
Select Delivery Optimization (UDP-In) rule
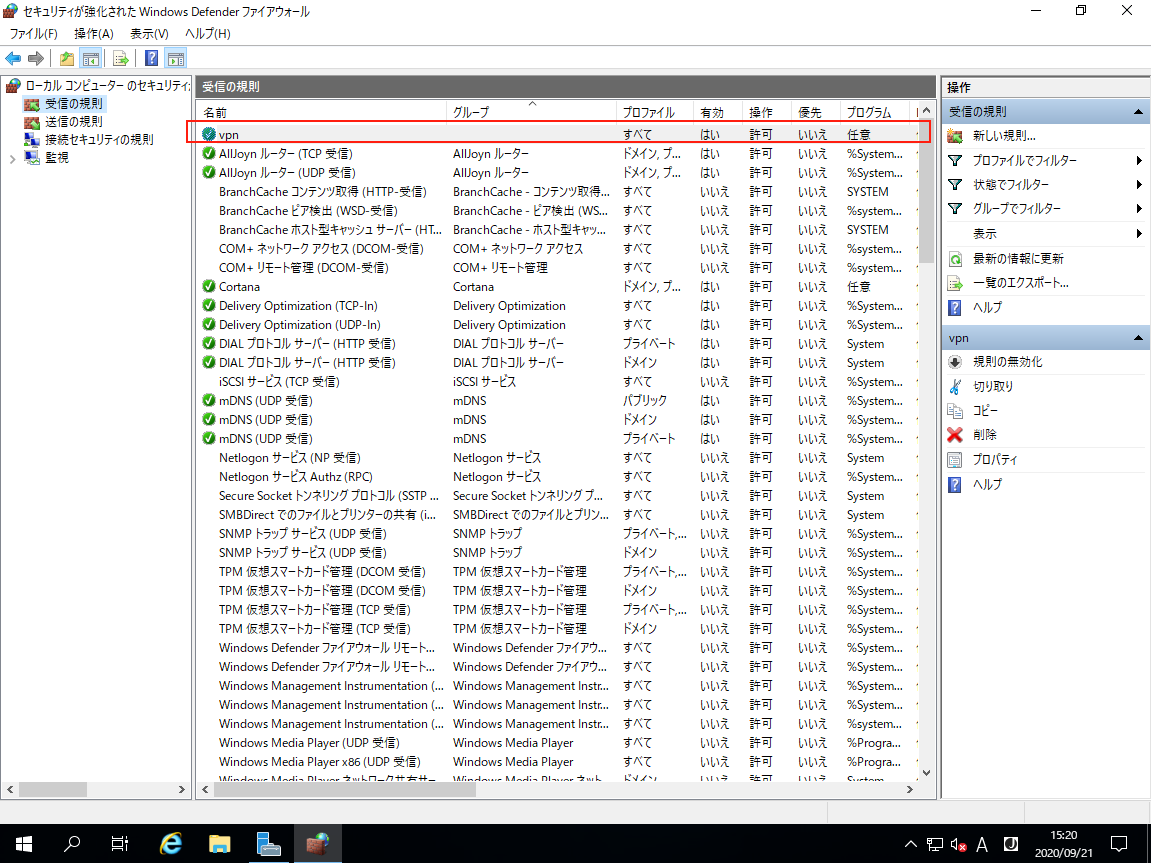[558, 324]
